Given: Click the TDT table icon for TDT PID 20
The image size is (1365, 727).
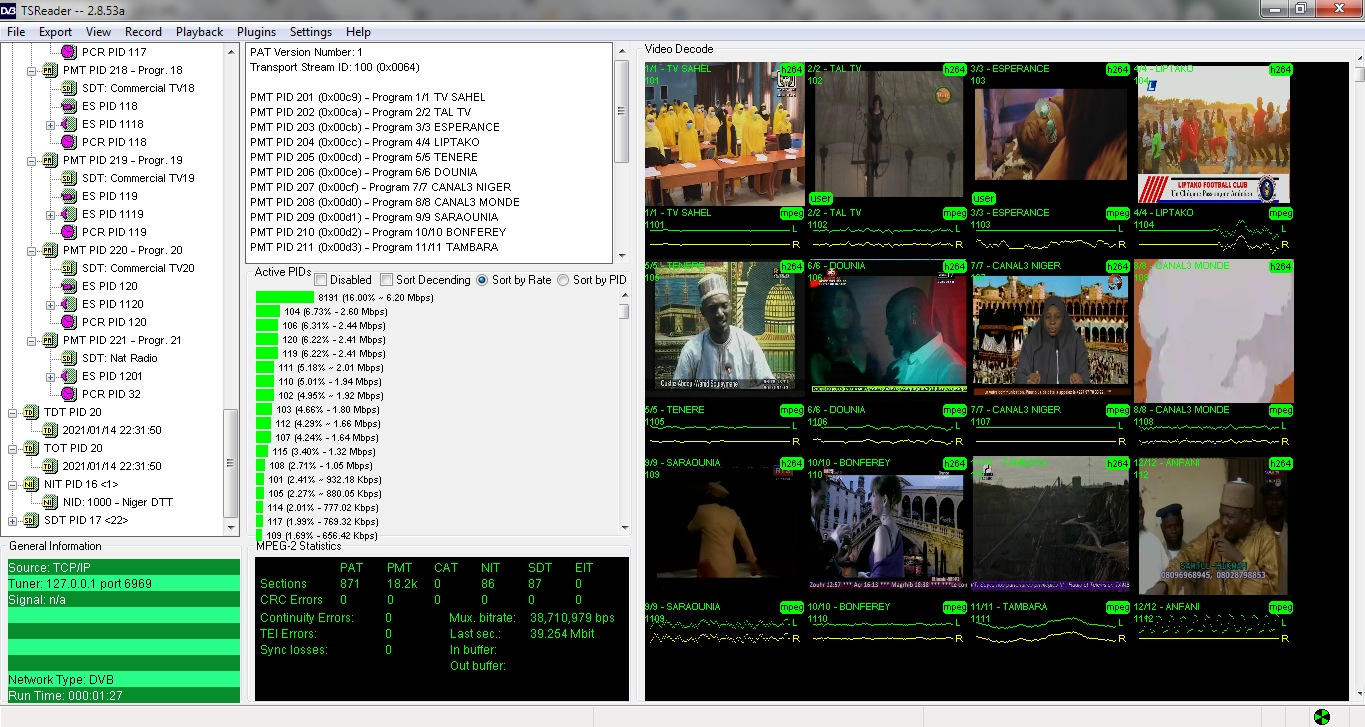Looking at the screenshot, I should 31,412.
